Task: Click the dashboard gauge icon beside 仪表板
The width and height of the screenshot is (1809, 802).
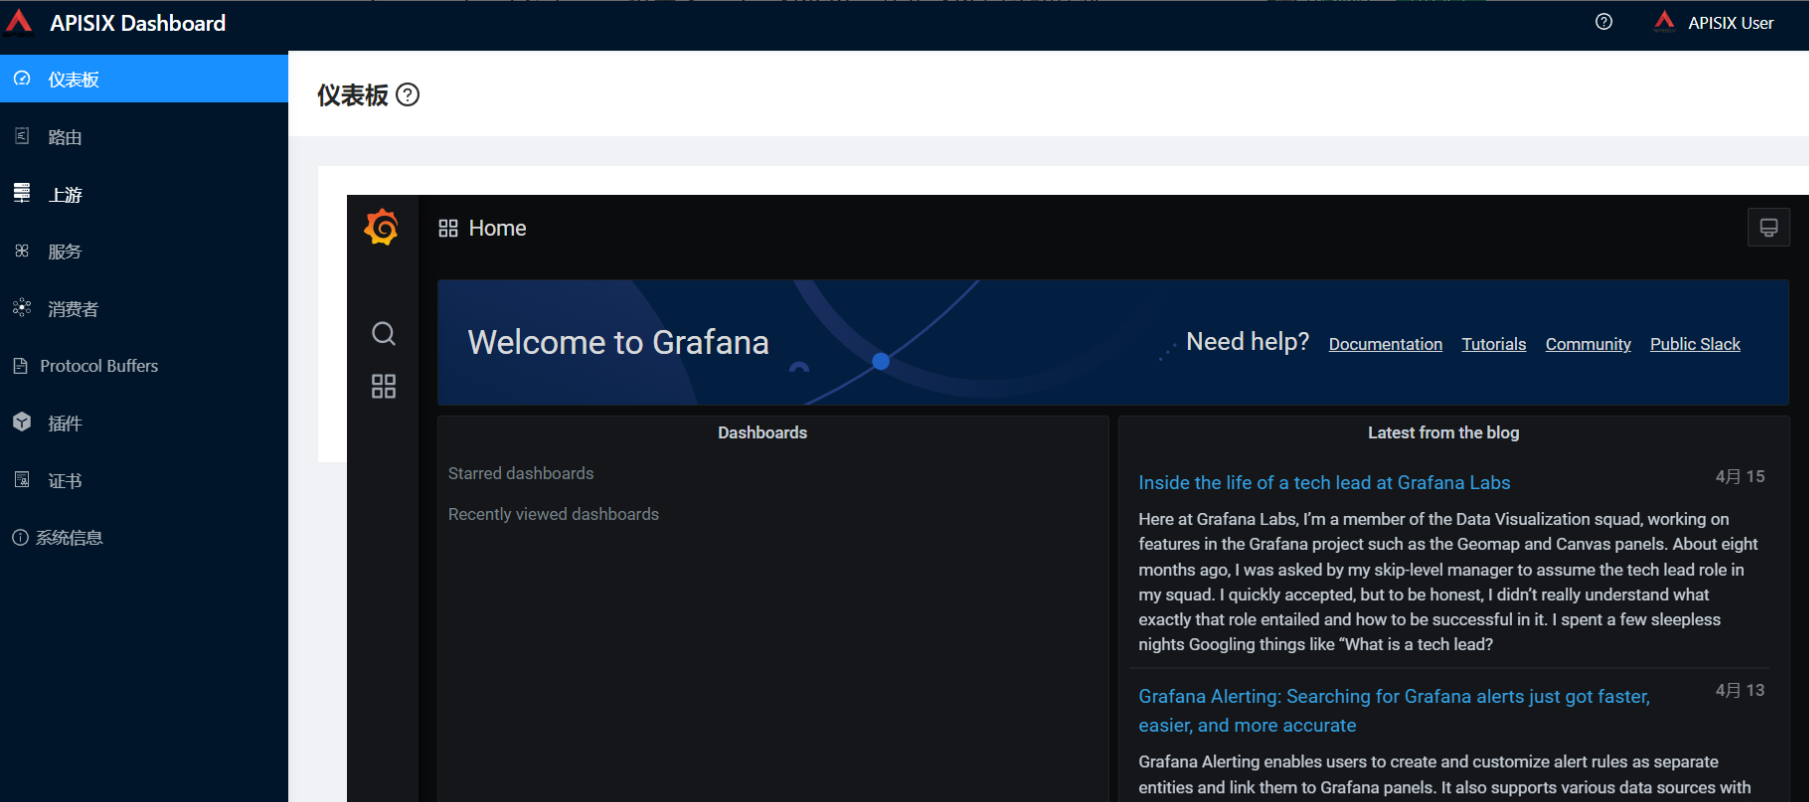Action: click(22, 78)
